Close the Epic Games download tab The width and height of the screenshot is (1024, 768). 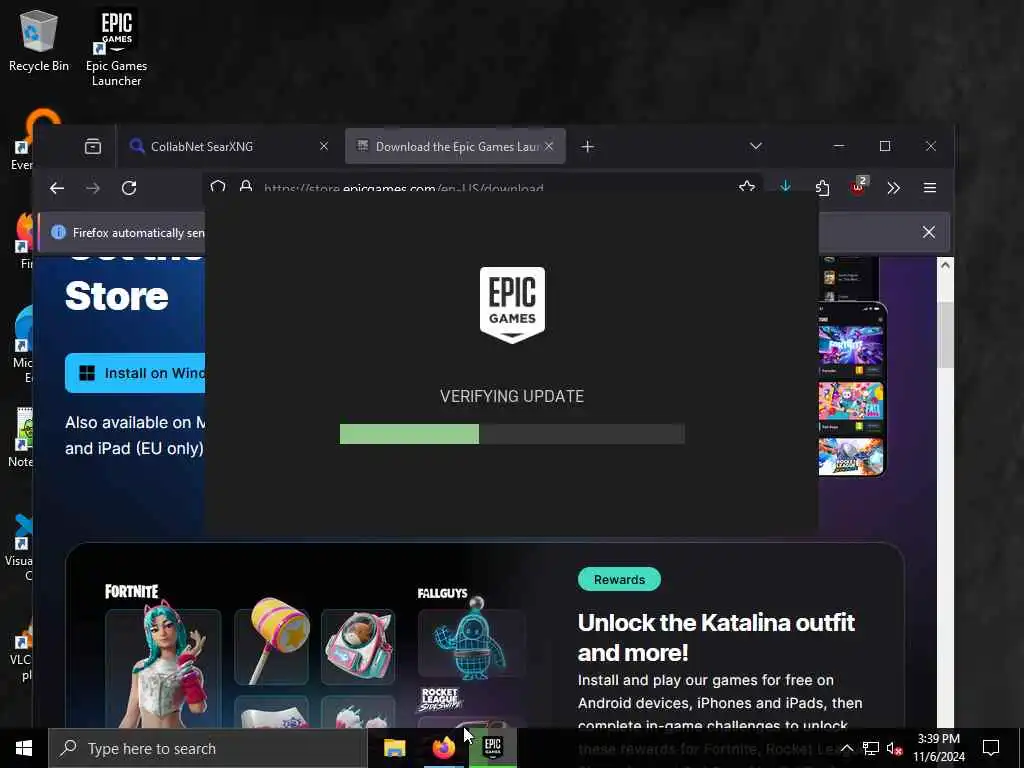tap(549, 146)
